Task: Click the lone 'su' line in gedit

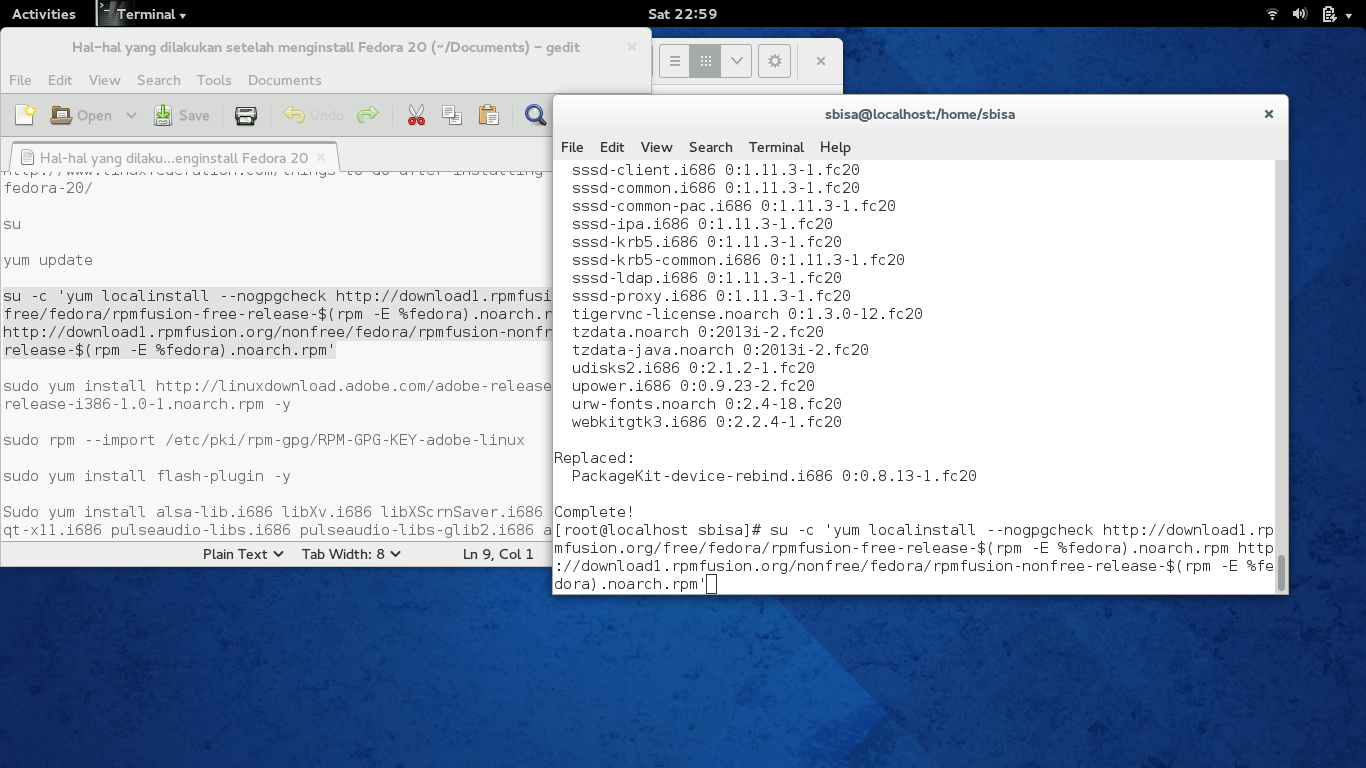Action: 12,224
